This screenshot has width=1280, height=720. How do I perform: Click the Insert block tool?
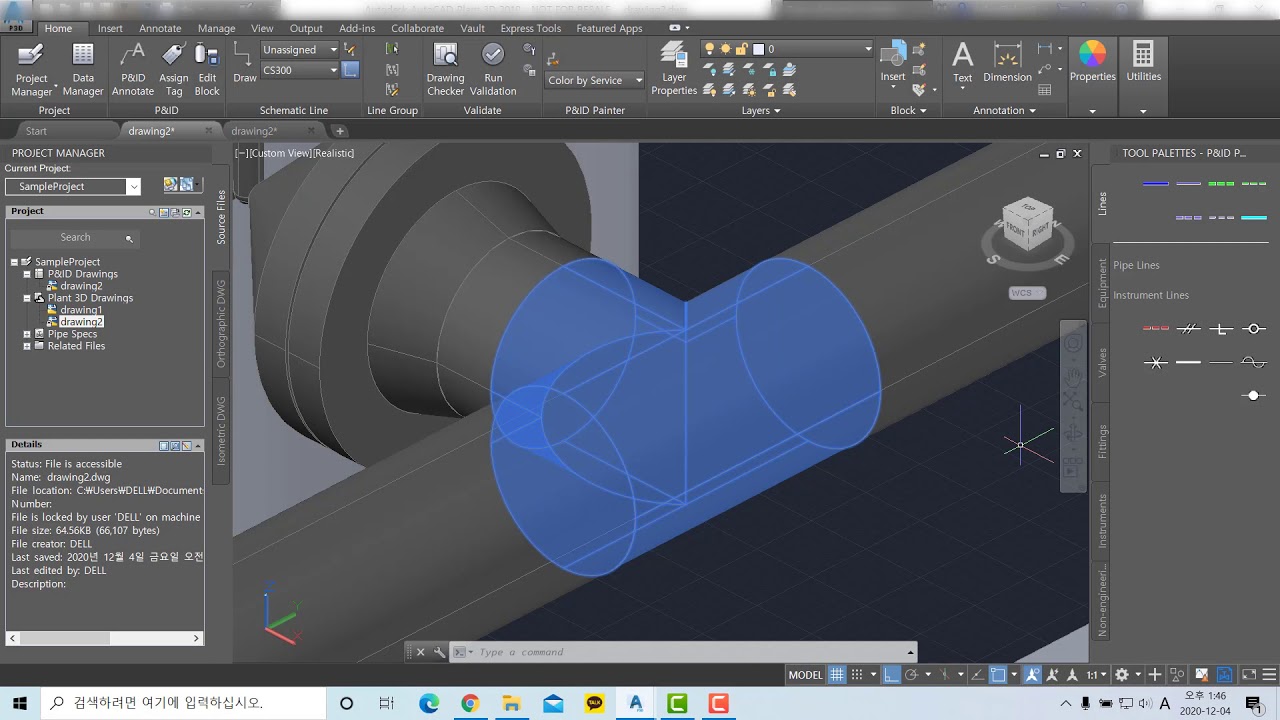point(893,62)
